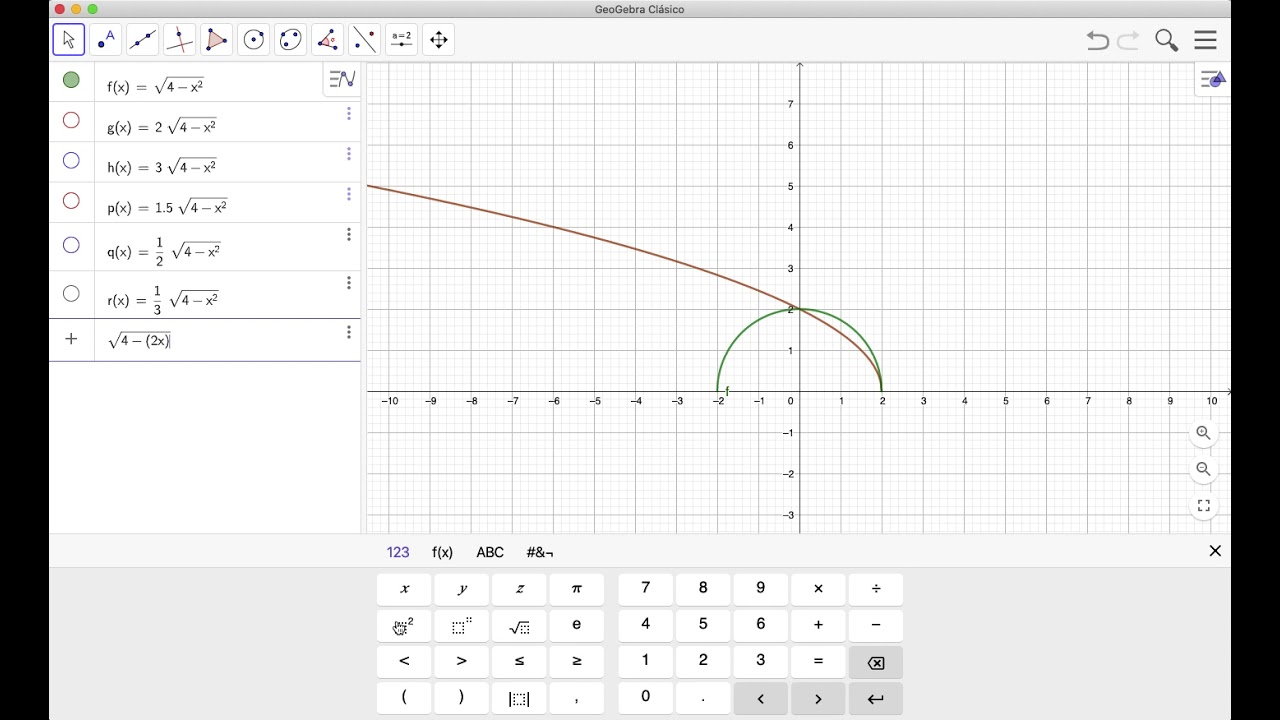
Task: Select the f(x) = √(4−x²) expression
Action: (x=155, y=87)
